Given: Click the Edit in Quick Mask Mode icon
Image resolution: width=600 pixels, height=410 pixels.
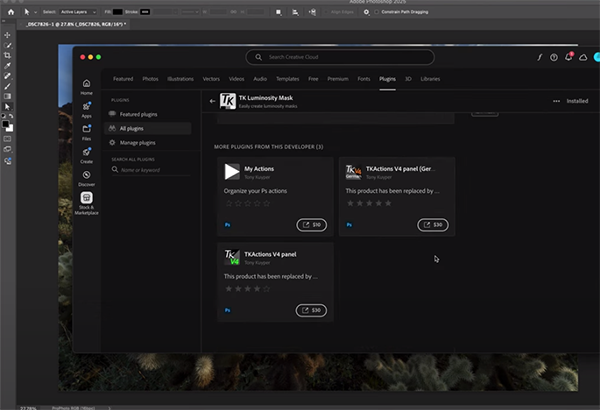Looking at the screenshot, I should (x=7, y=139).
